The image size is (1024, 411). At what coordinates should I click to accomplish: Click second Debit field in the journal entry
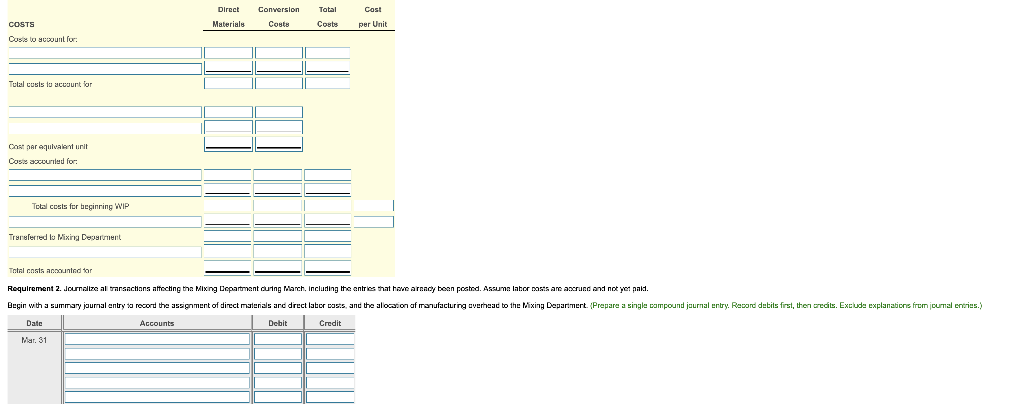click(278, 353)
